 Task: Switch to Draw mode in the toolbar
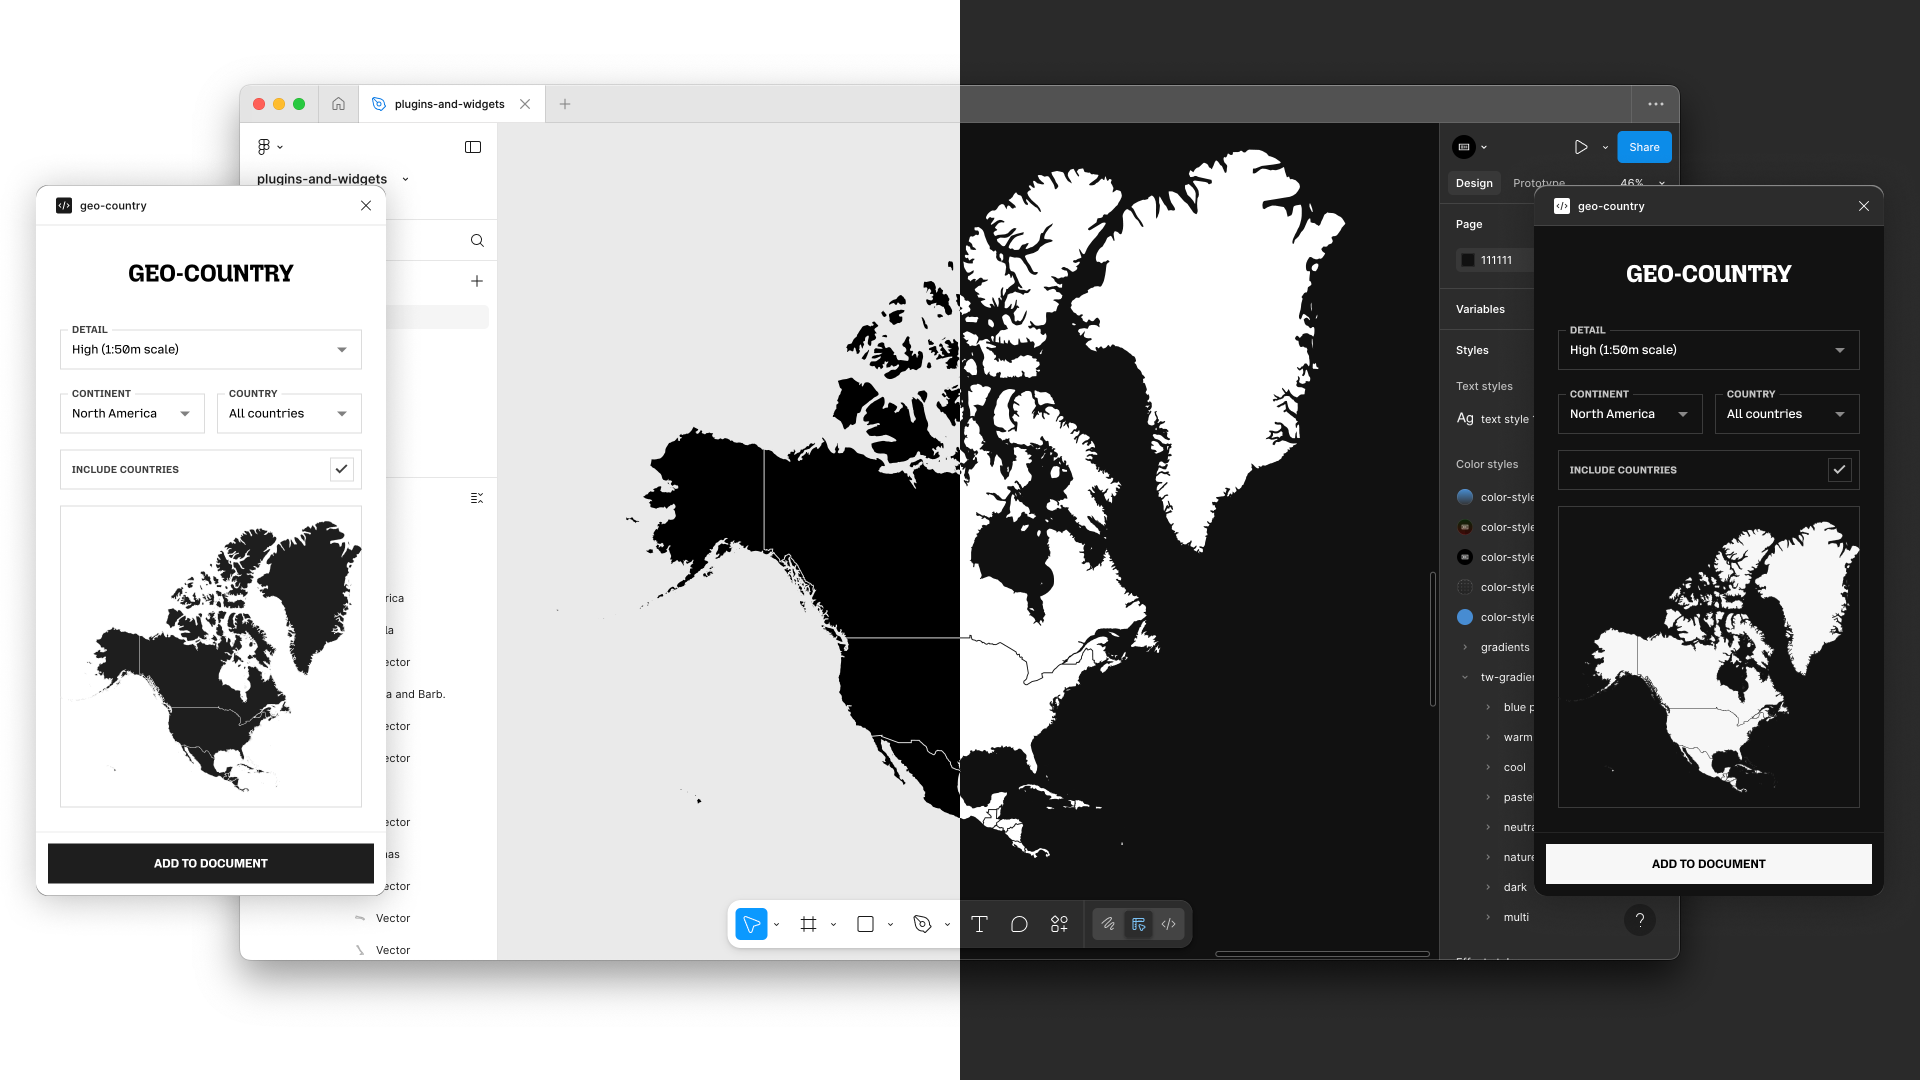1108,924
